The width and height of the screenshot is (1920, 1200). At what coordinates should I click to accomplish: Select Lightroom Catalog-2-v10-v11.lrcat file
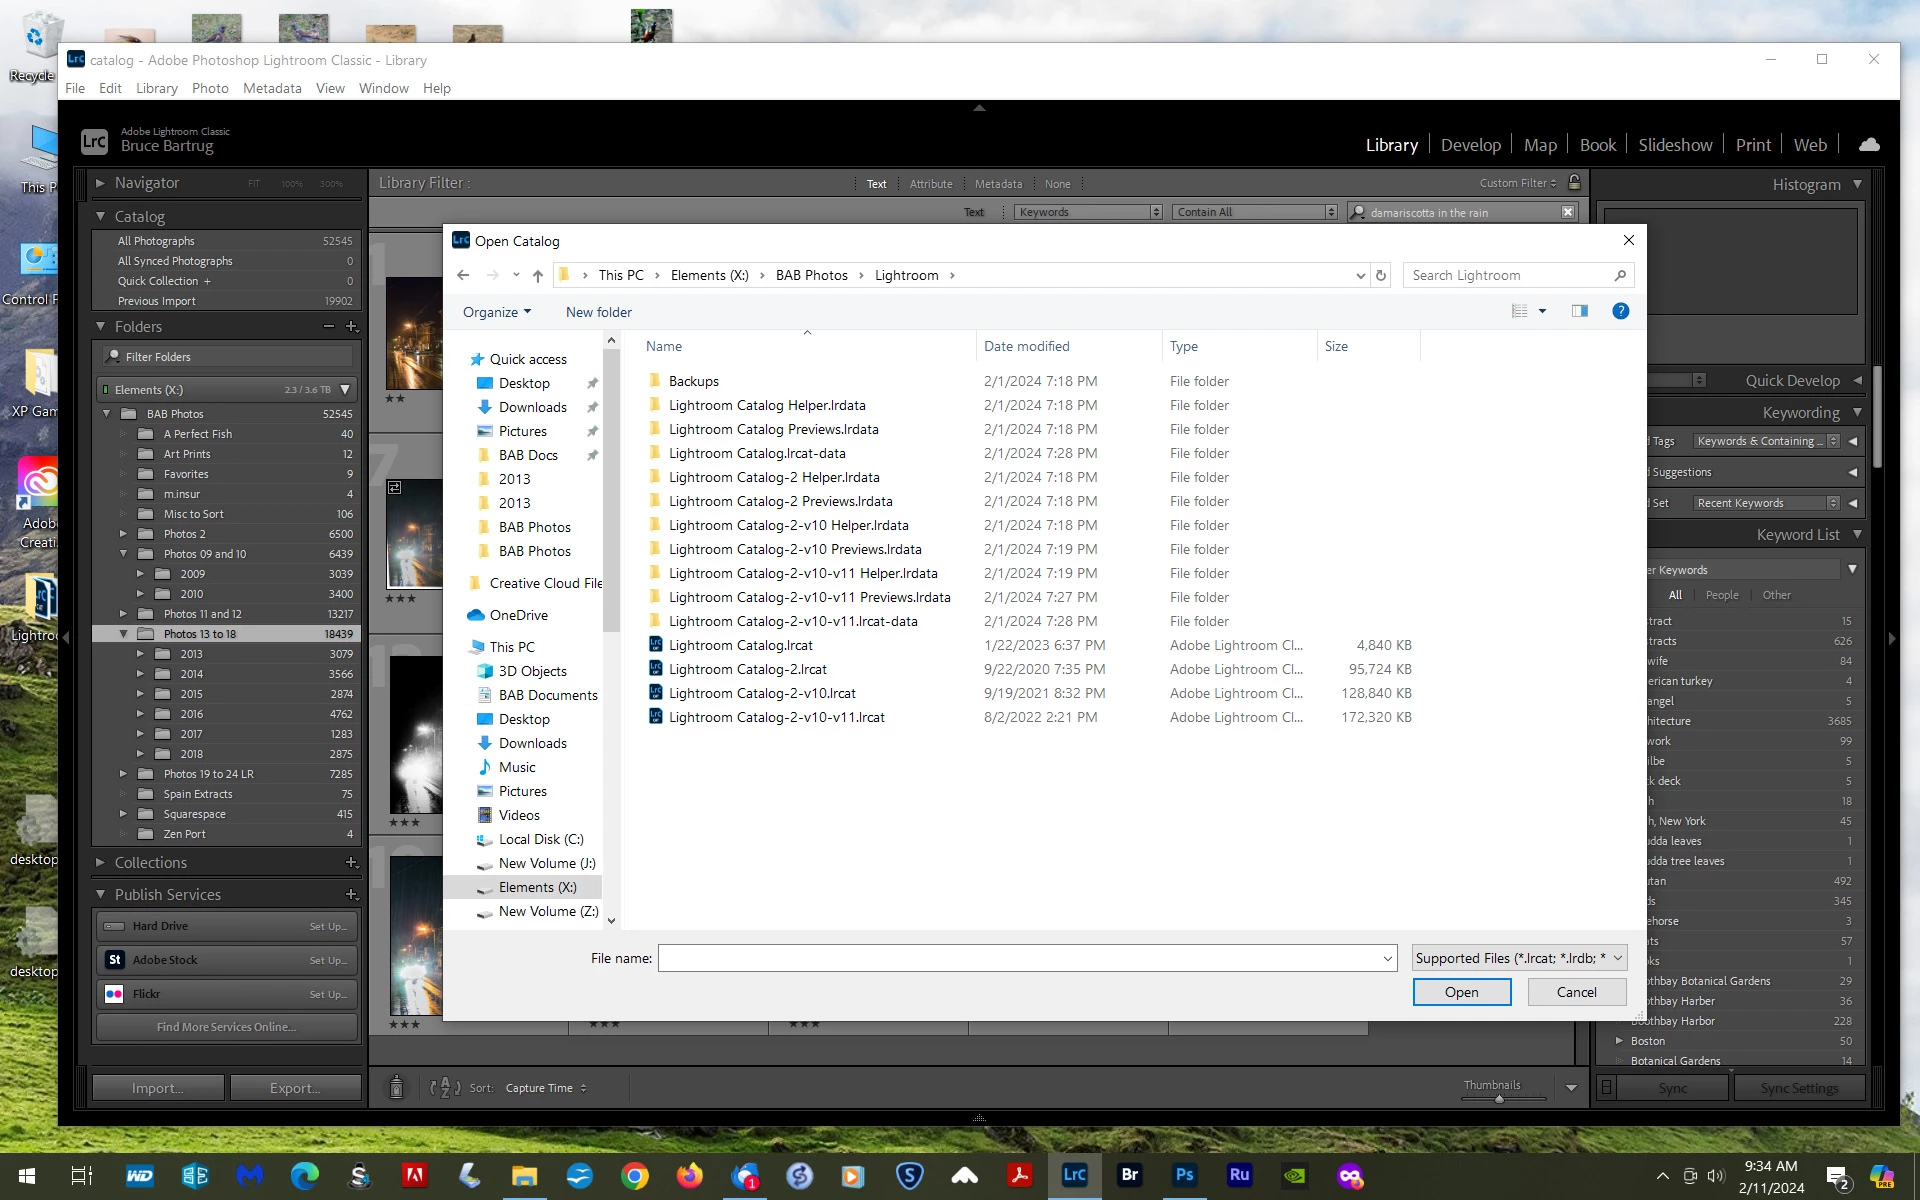pos(776,717)
